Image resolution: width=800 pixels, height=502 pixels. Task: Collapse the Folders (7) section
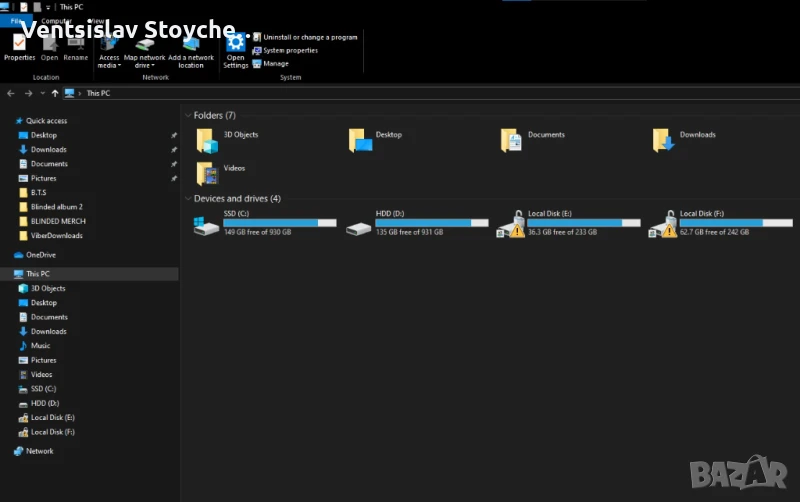[188, 116]
